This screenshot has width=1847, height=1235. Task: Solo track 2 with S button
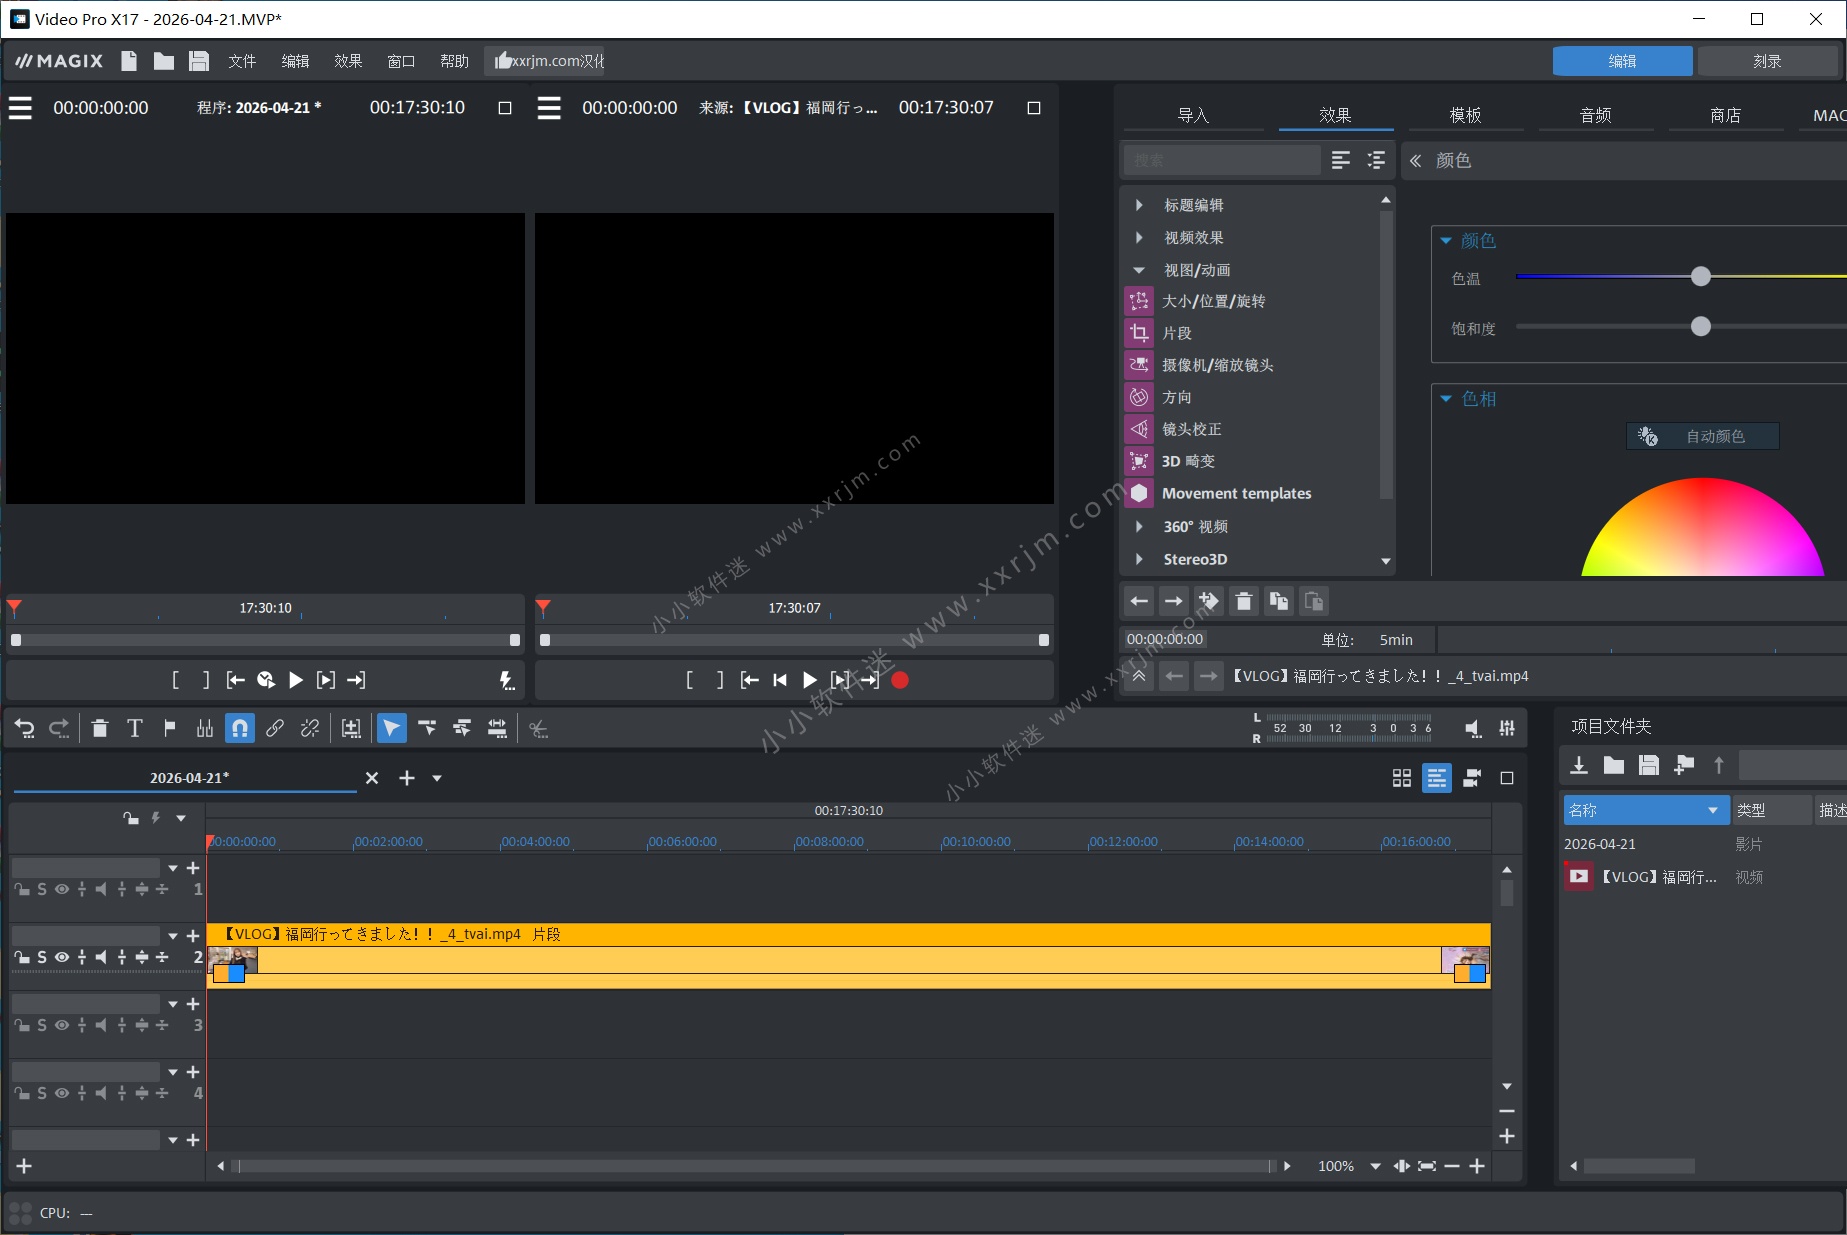(x=42, y=957)
